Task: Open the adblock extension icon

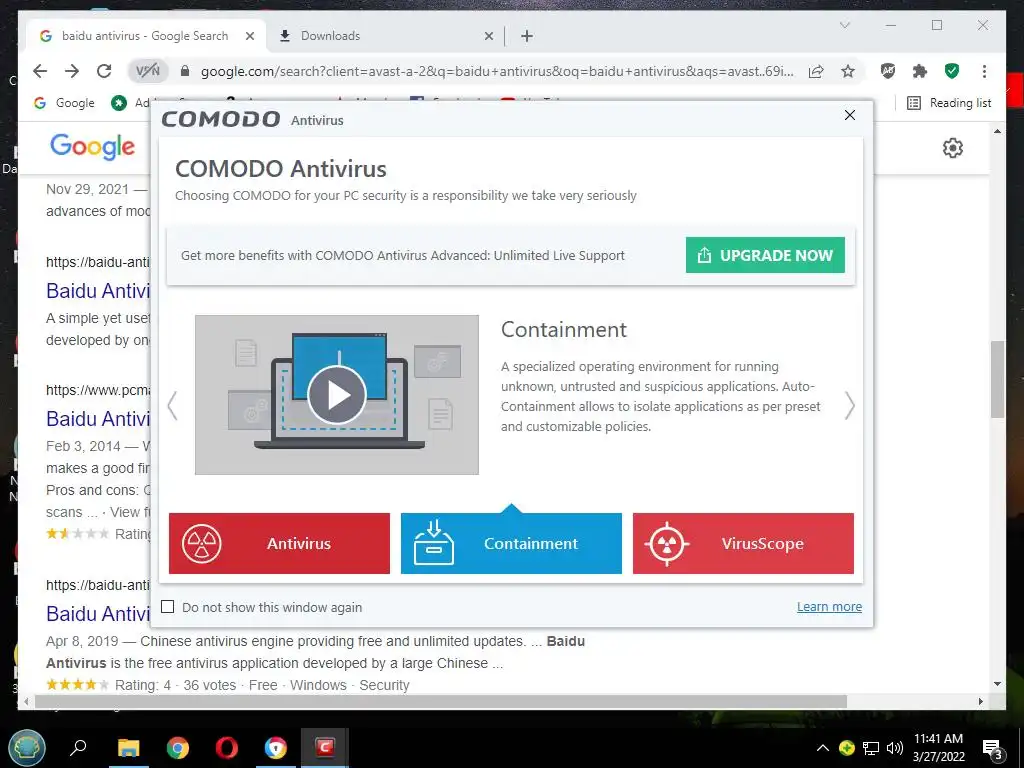Action: tap(888, 71)
